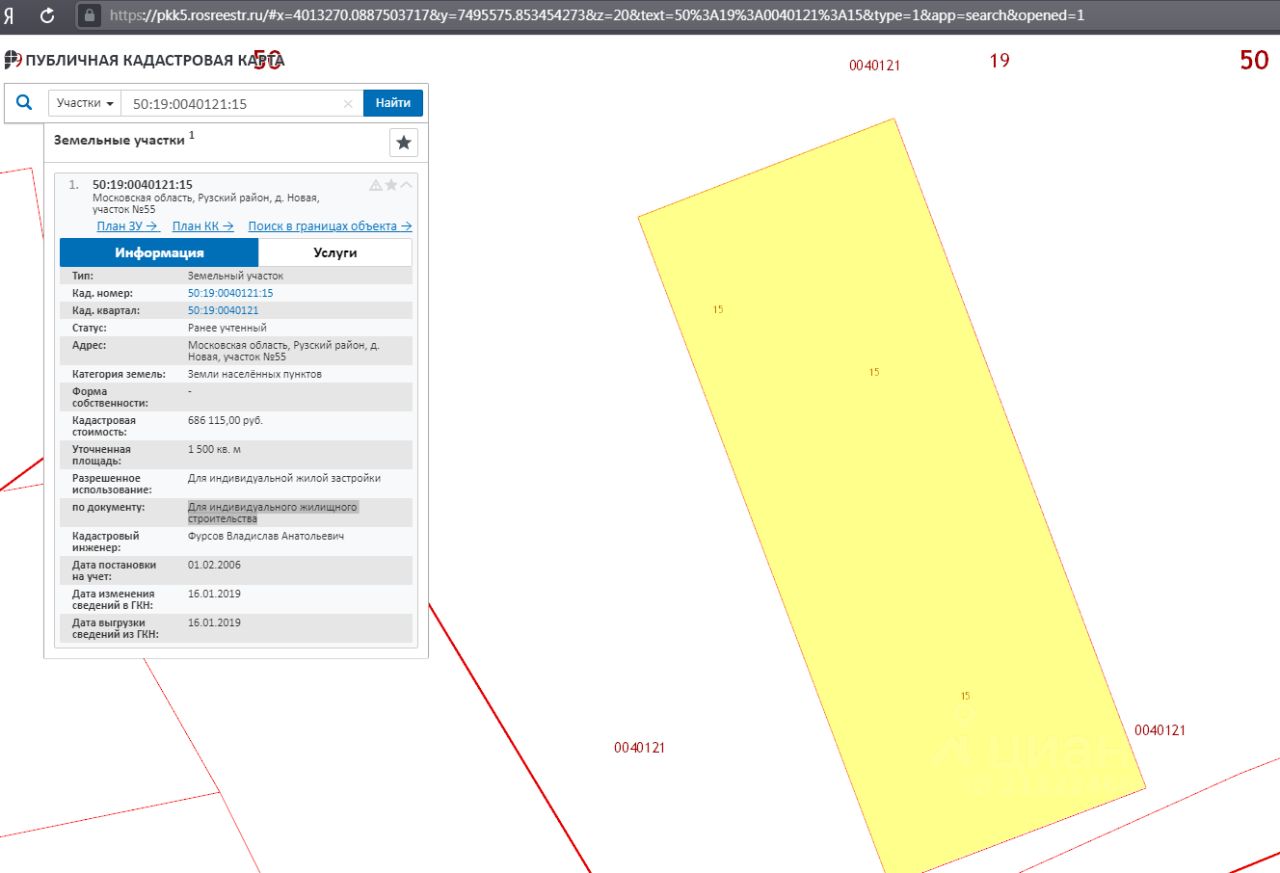Click the Тип value Земельный участок
Image resolution: width=1280 pixels, height=873 pixels.
click(236, 275)
